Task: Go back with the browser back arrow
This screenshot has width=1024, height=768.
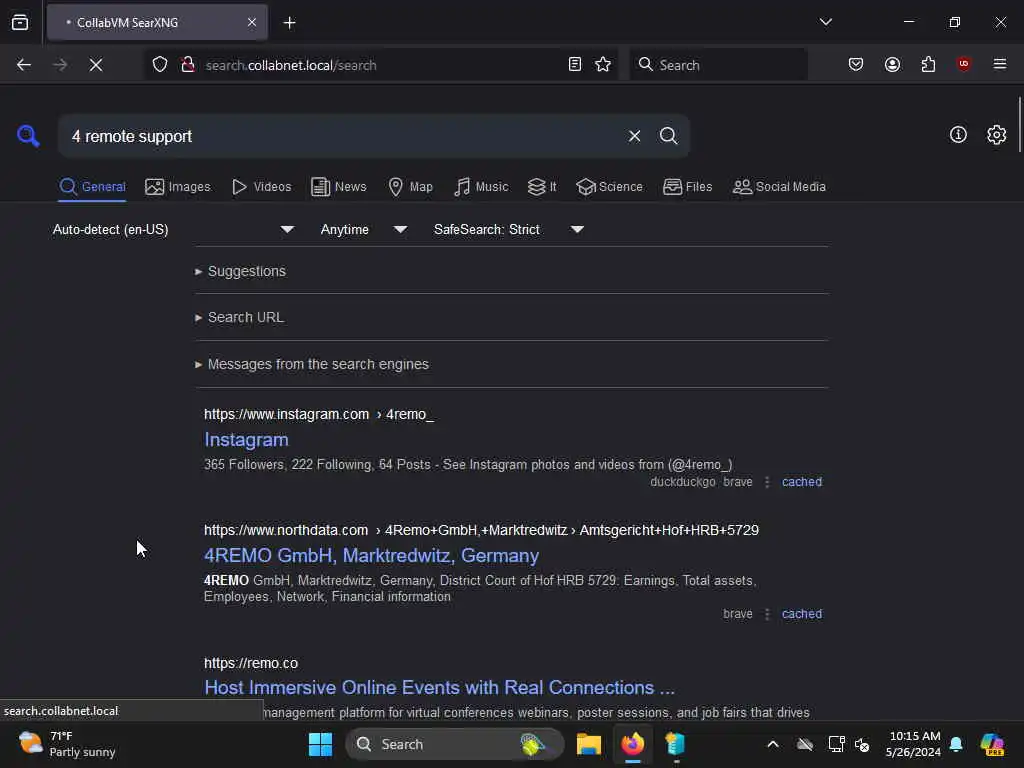Action: (24, 65)
